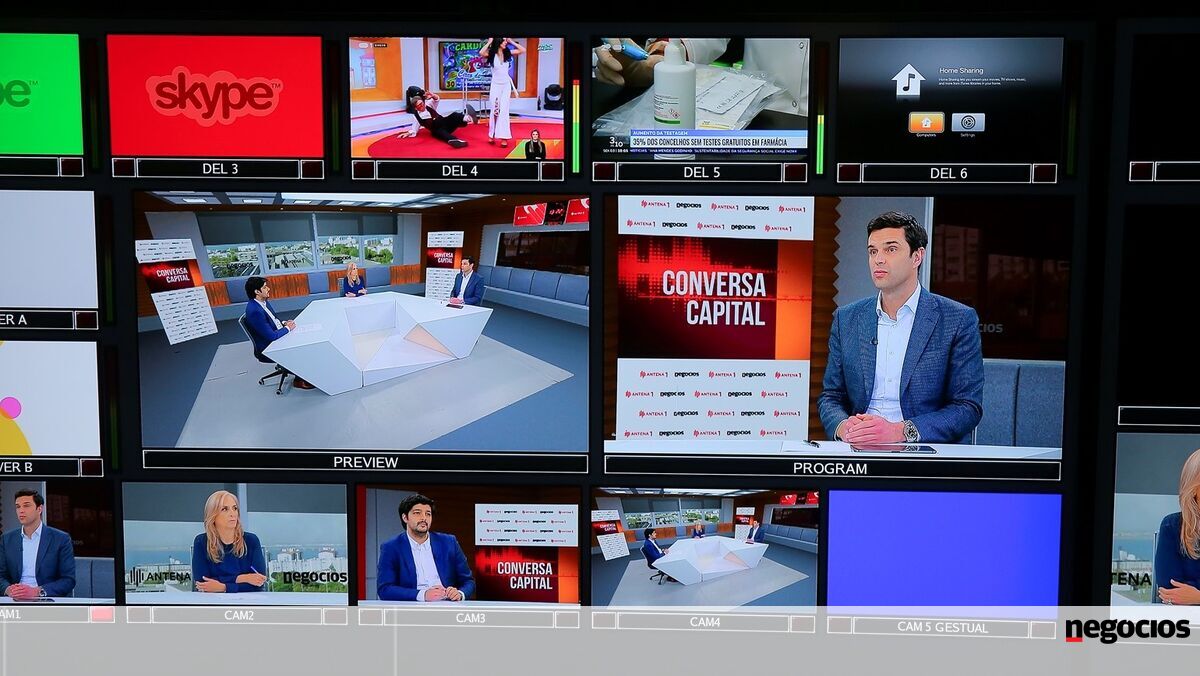This screenshot has width=1200, height=676.
Task: Click the tally square right of DEL 3
Action: (312, 169)
